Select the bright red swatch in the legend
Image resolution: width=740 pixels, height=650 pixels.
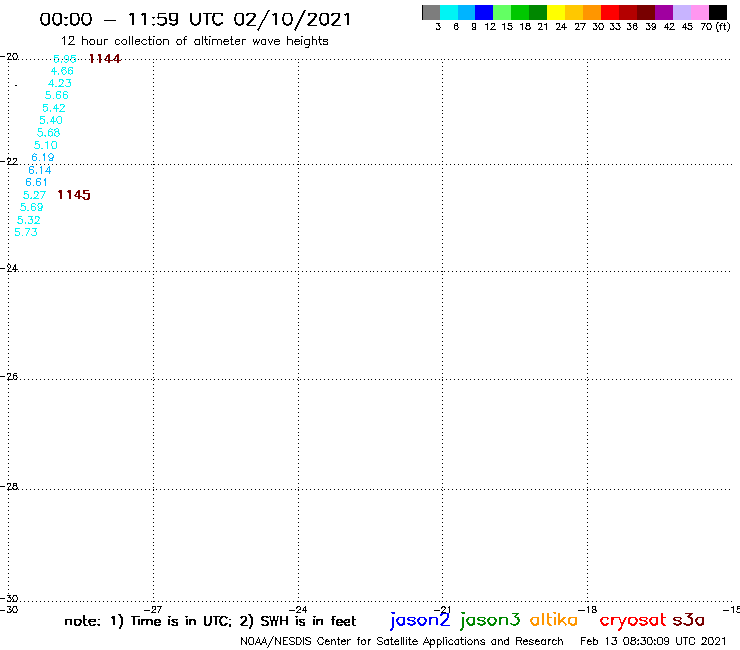pos(610,12)
